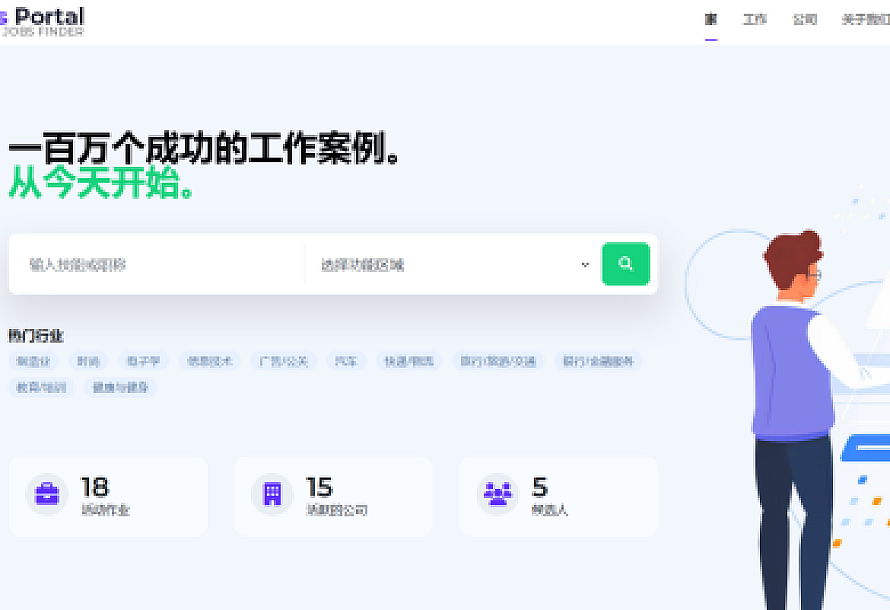Select the 教育/培训 industry tag
890x610 pixels.
(41, 387)
